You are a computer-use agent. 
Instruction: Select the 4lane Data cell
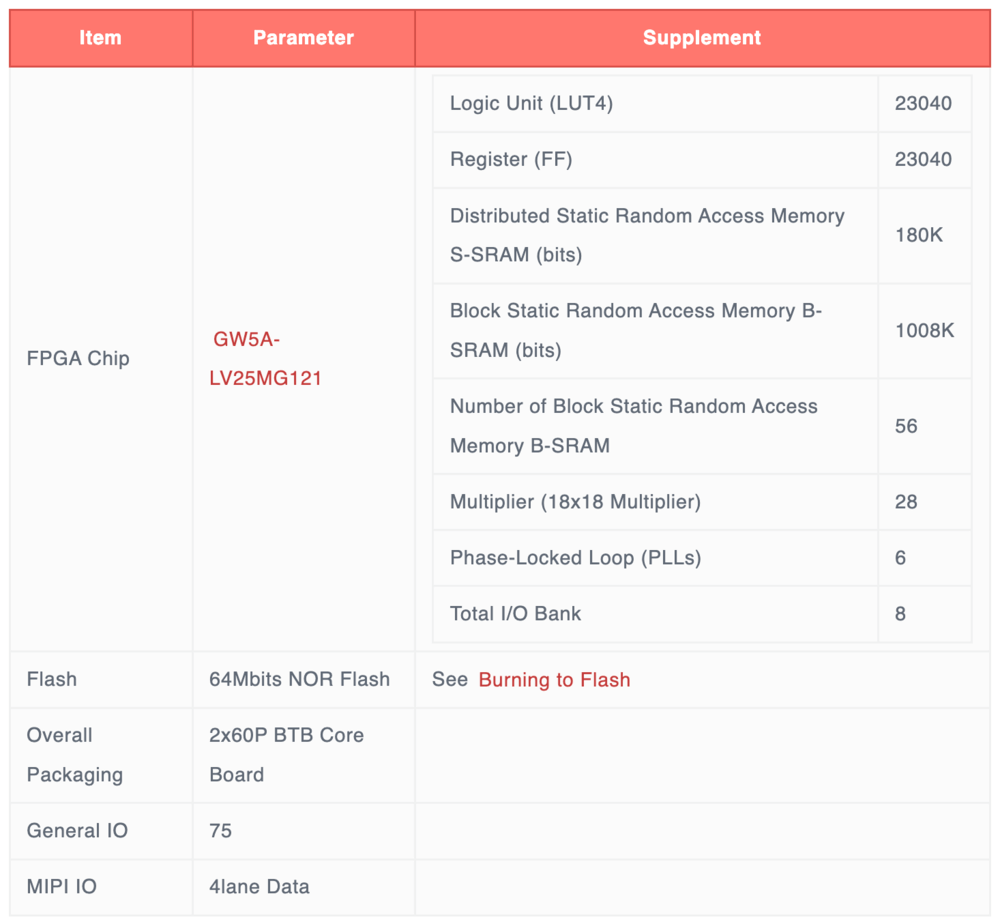click(259, 887)
